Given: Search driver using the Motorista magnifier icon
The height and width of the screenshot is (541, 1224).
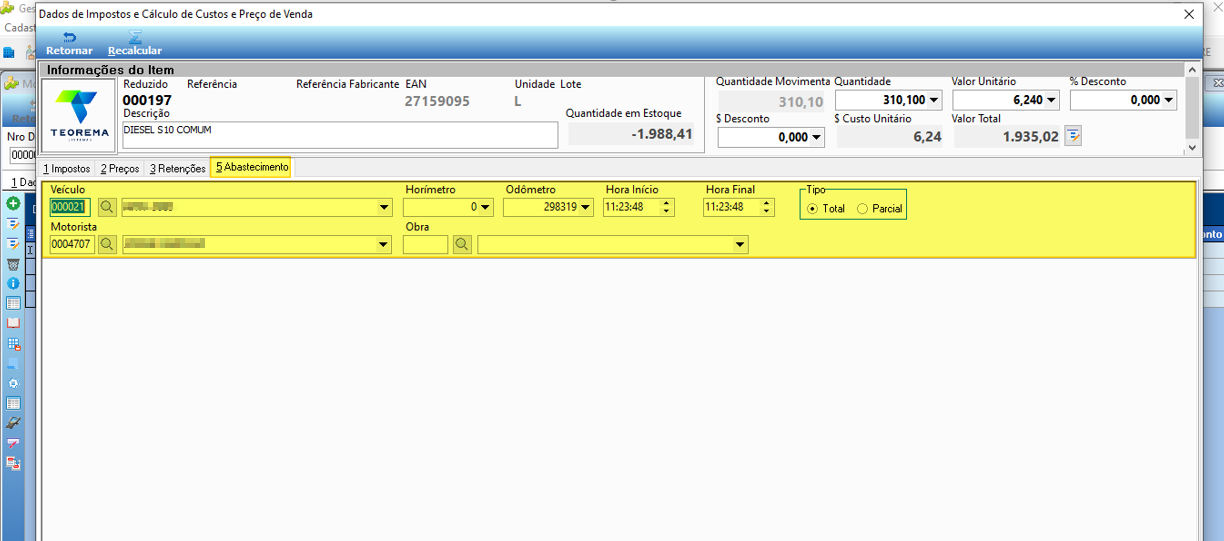Looking at the screenshot, I should point(107,244).
